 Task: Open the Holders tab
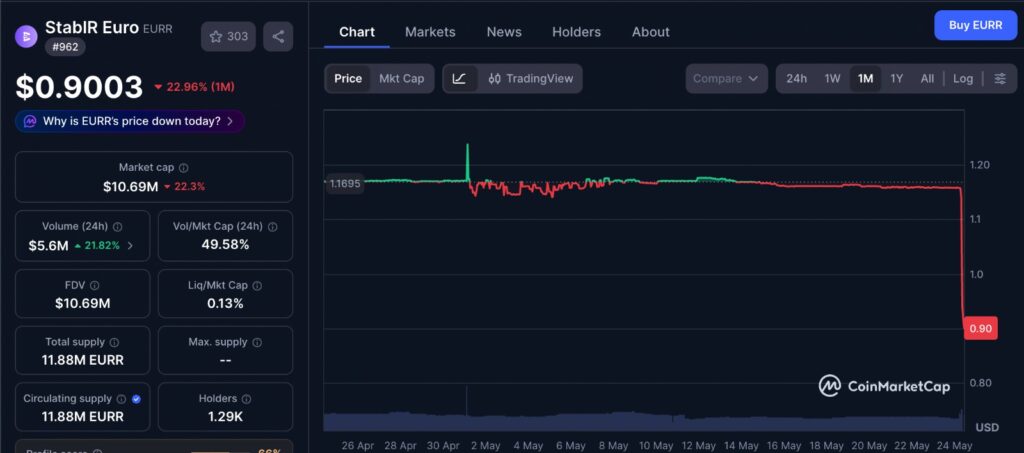[x=577, y=31]
